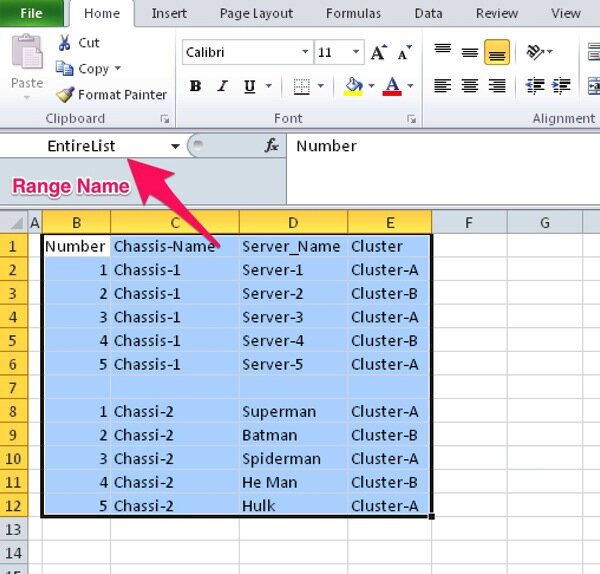Click the Cut scissors icon

[65, 43]
